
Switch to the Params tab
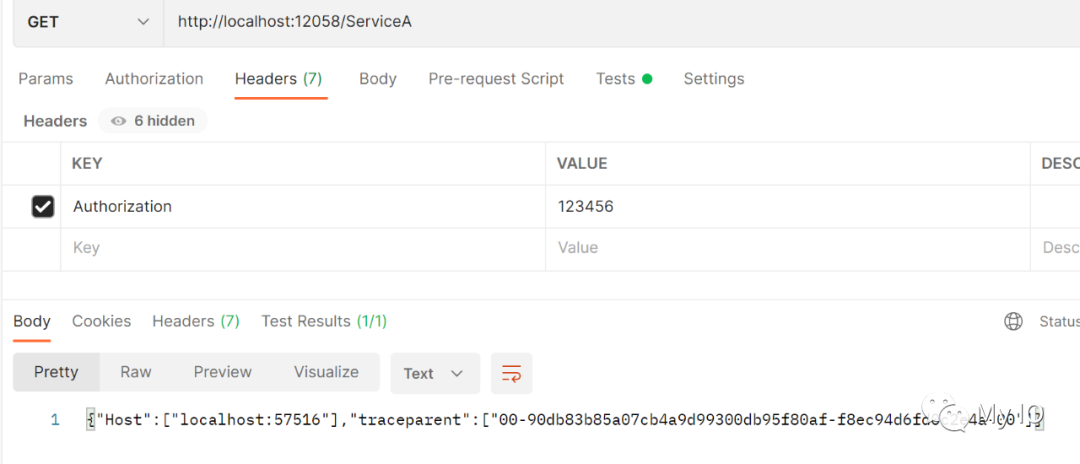coord(46,79)
